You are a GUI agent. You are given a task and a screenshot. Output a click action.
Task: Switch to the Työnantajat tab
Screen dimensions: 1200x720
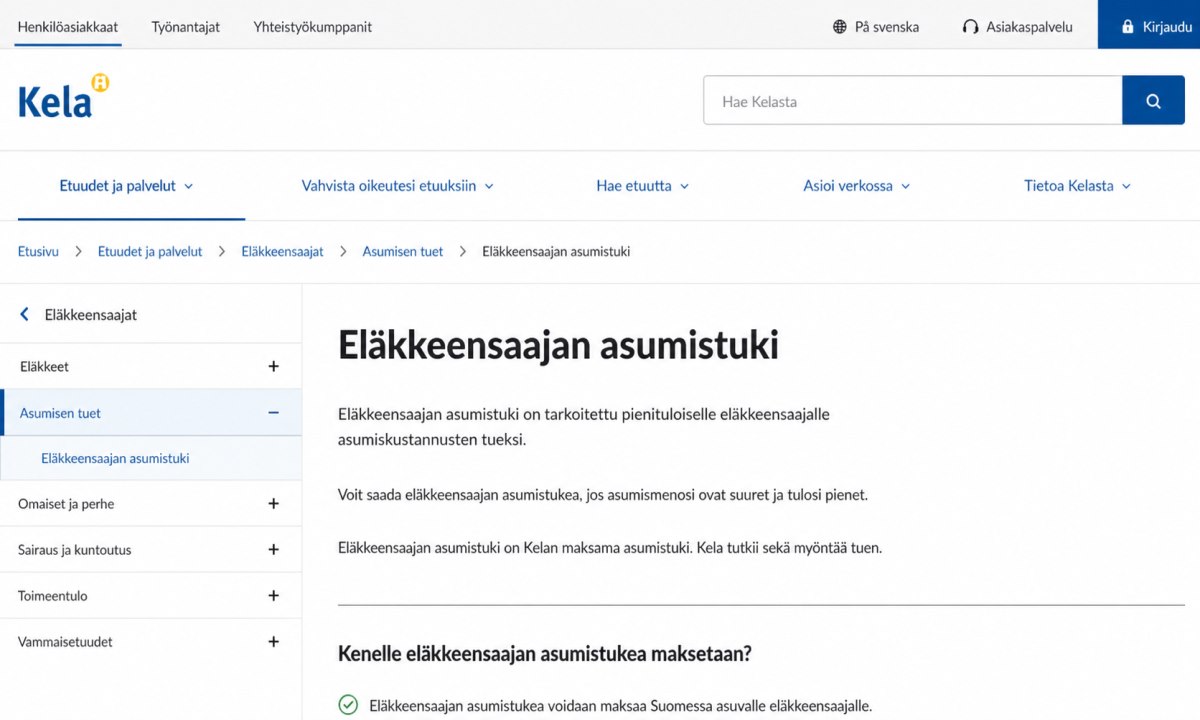coord(186,27)
